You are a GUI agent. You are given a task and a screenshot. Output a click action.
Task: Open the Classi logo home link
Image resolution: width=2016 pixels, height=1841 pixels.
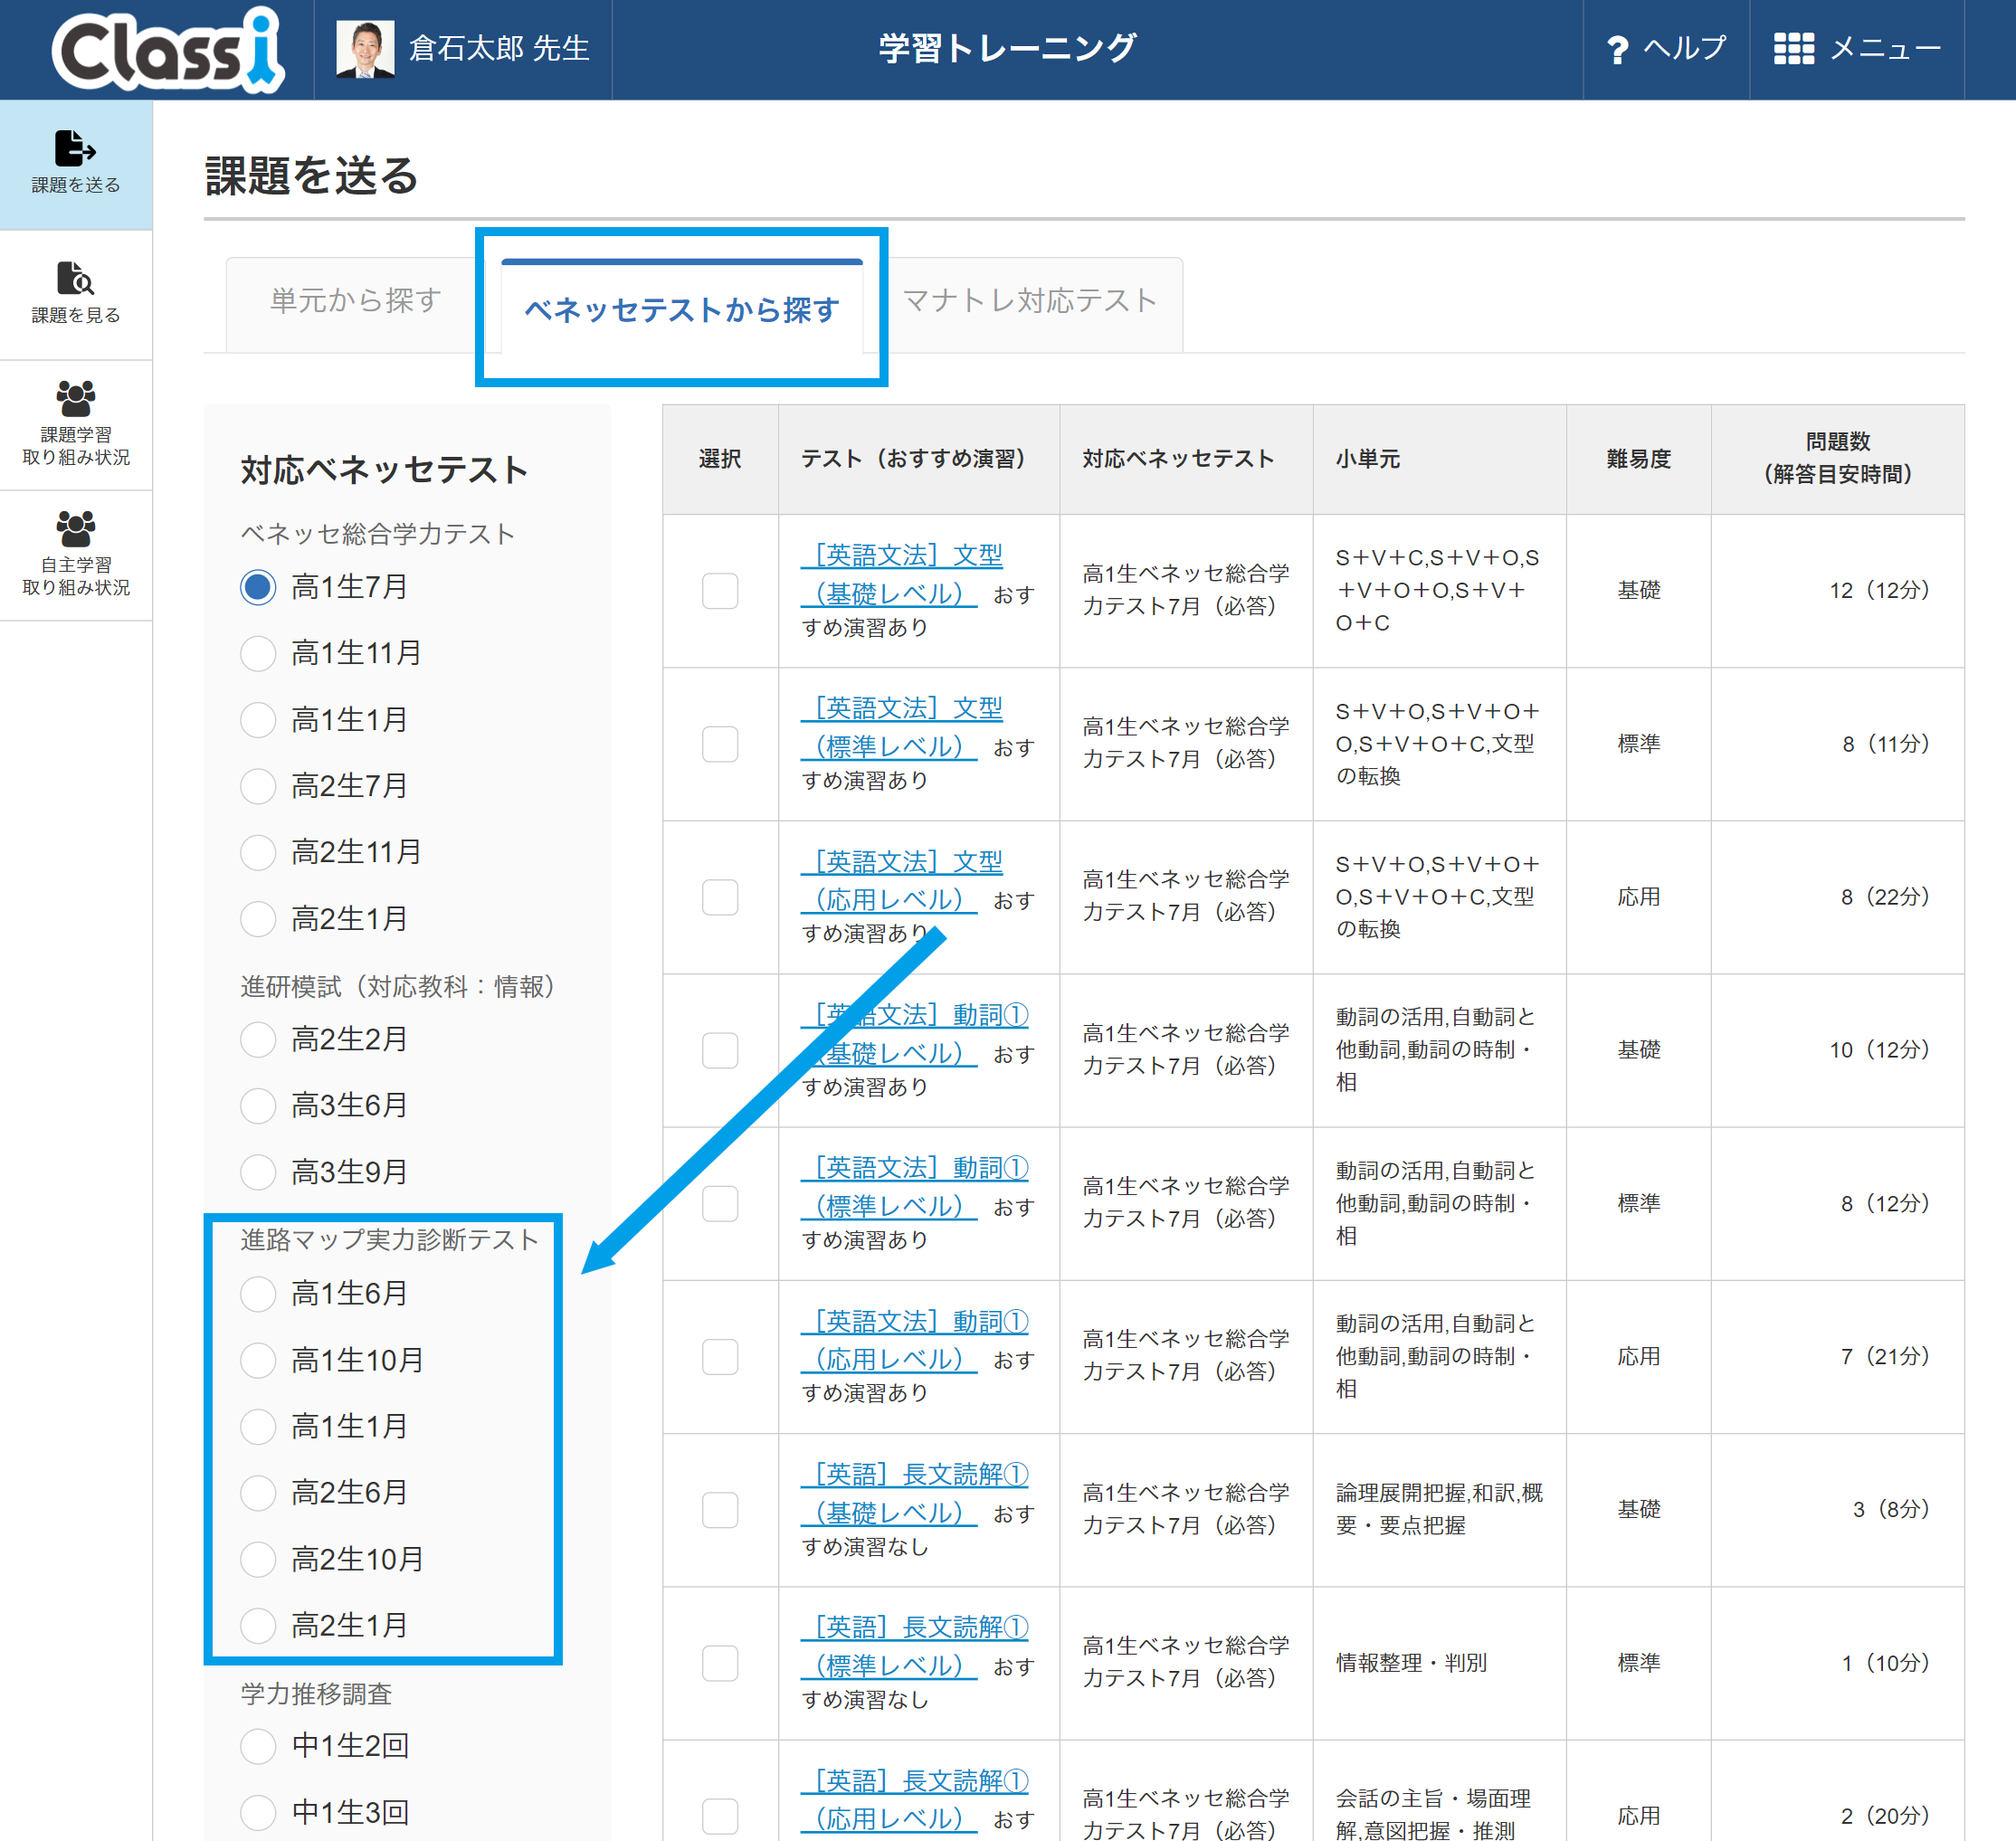click(x=168, y=49)
